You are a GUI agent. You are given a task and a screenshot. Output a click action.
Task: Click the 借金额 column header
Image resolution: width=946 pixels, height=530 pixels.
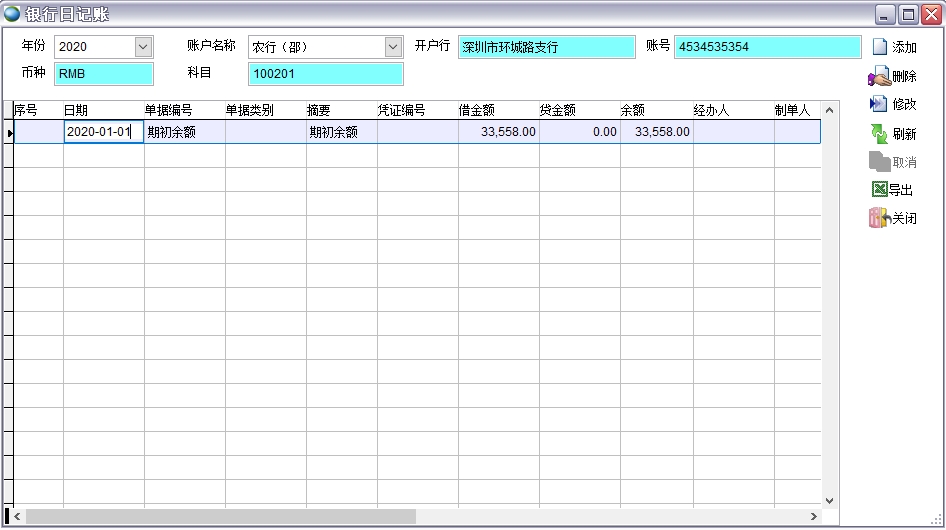pos(476,111)
